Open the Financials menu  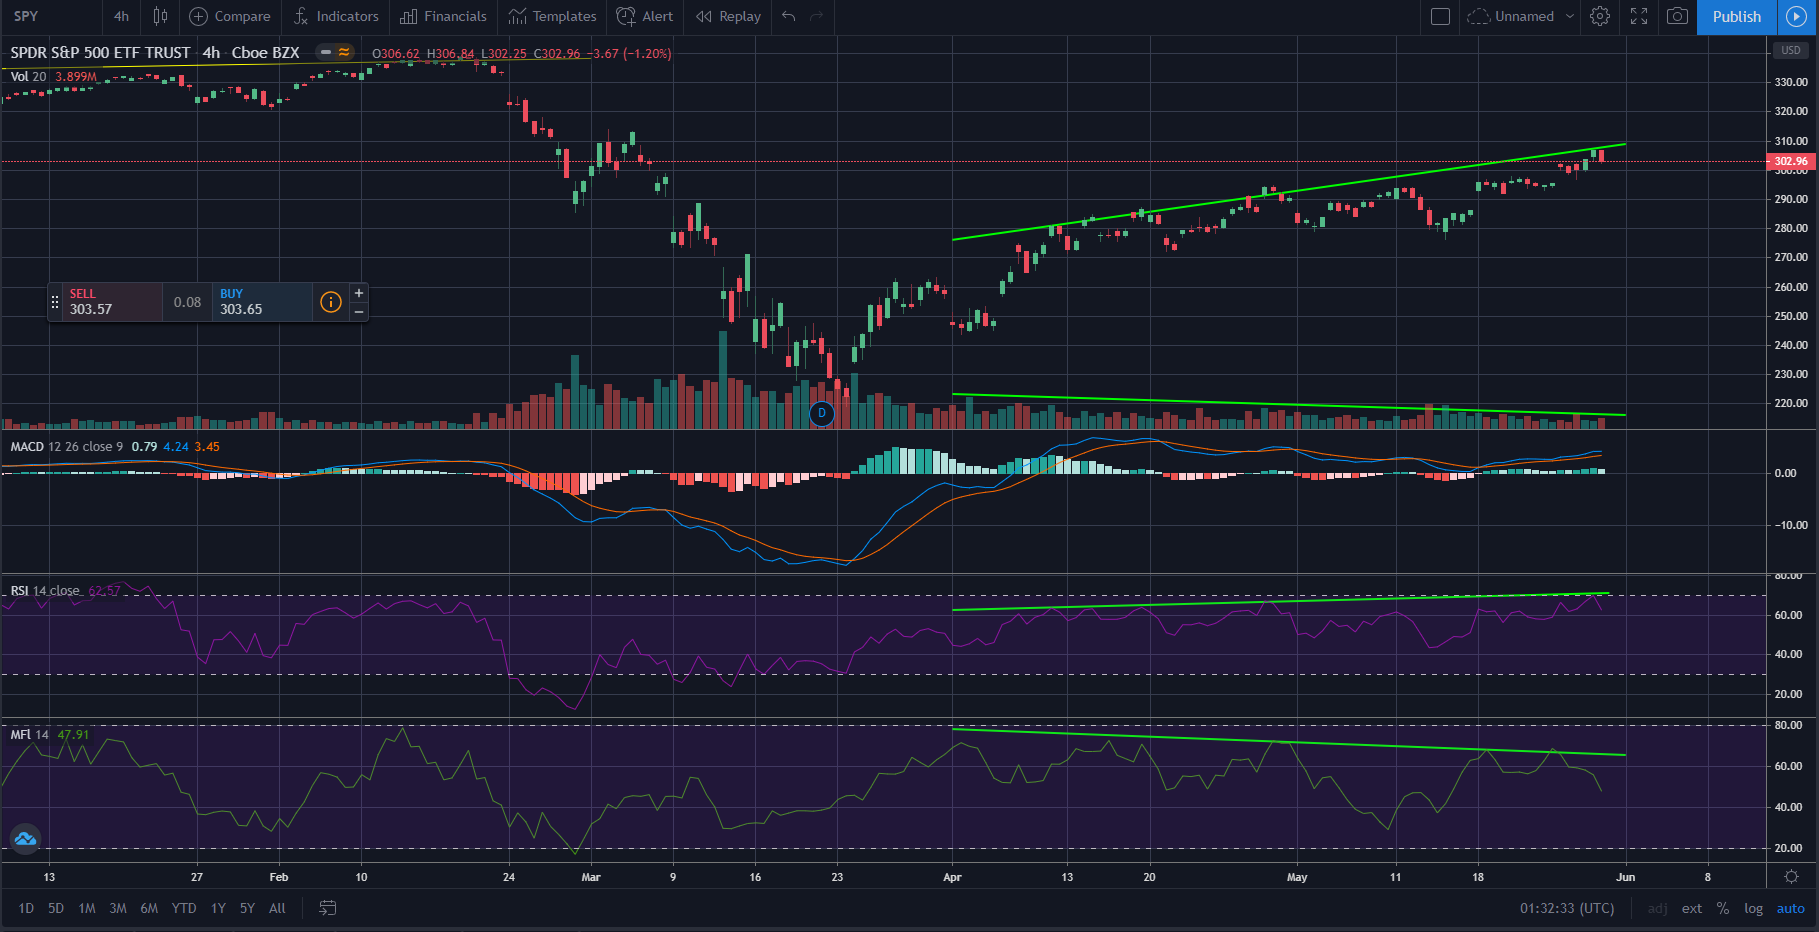(443, 16)
